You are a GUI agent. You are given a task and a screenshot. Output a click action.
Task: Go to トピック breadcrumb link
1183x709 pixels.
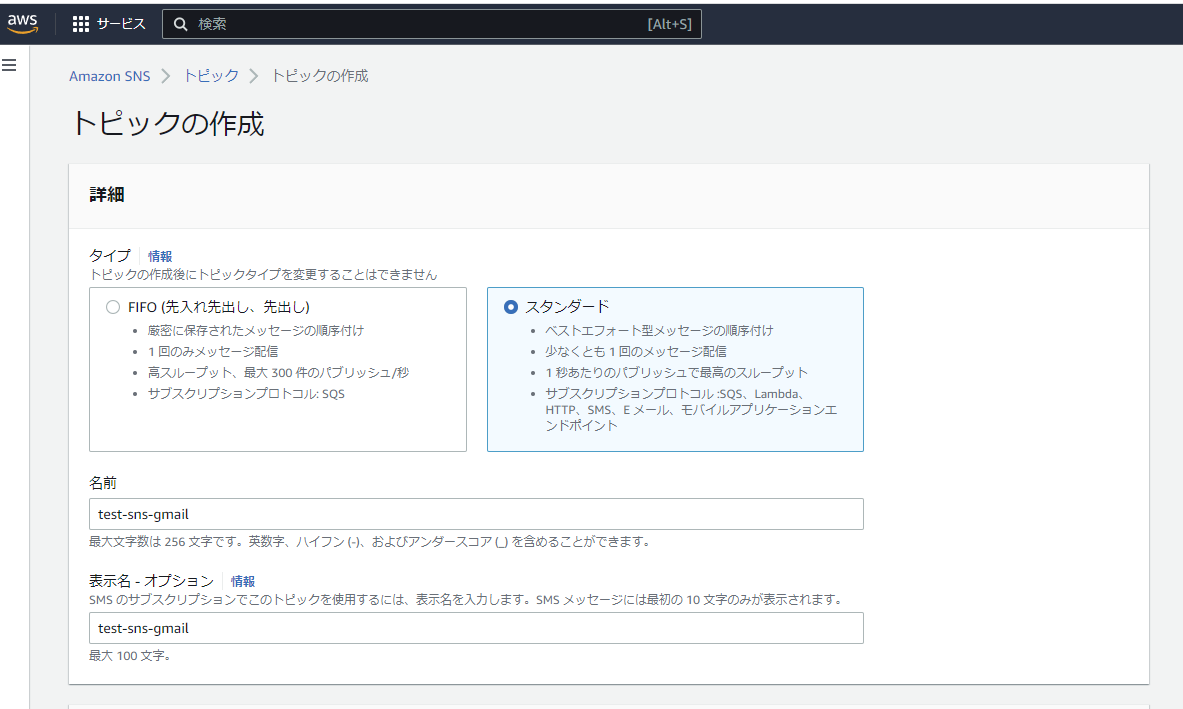pos(210,76)
